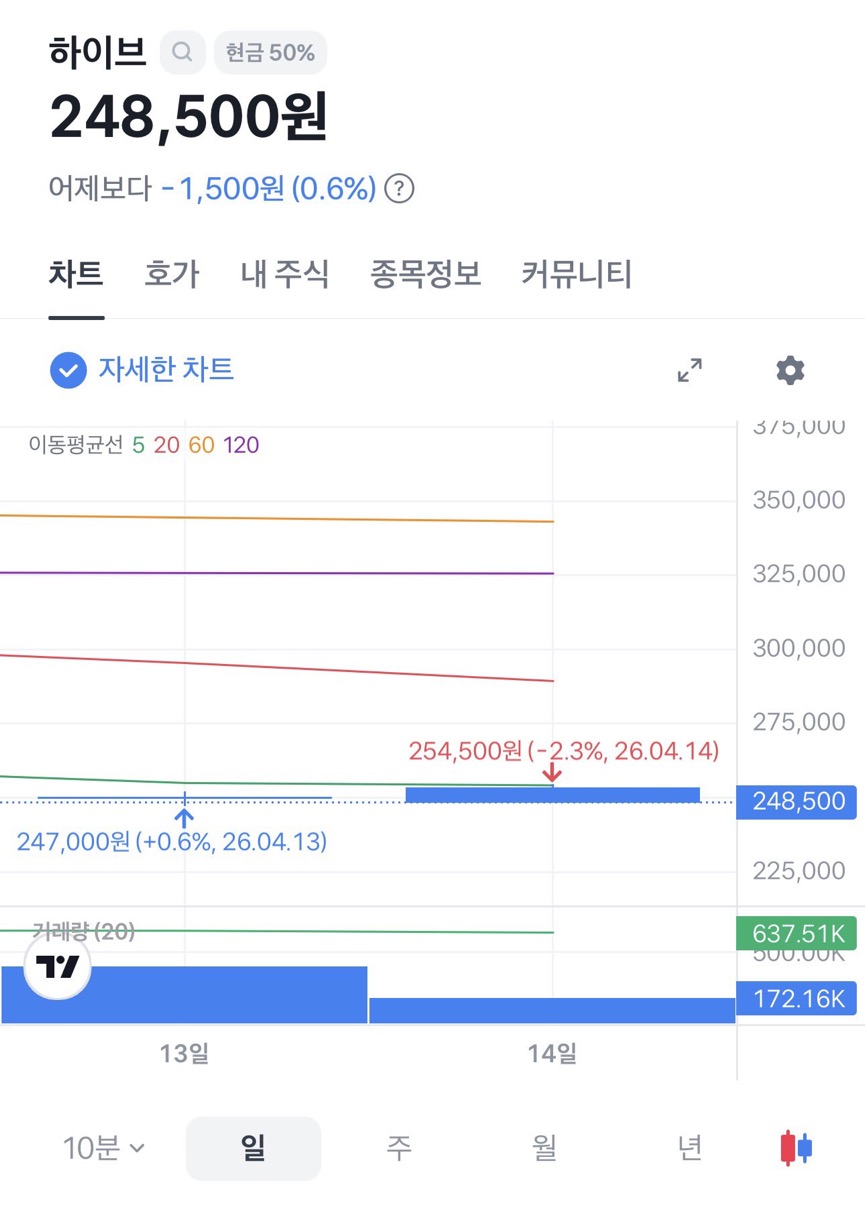
Task: Click the 325,000 price axis label
Action: tap(799, 574)
